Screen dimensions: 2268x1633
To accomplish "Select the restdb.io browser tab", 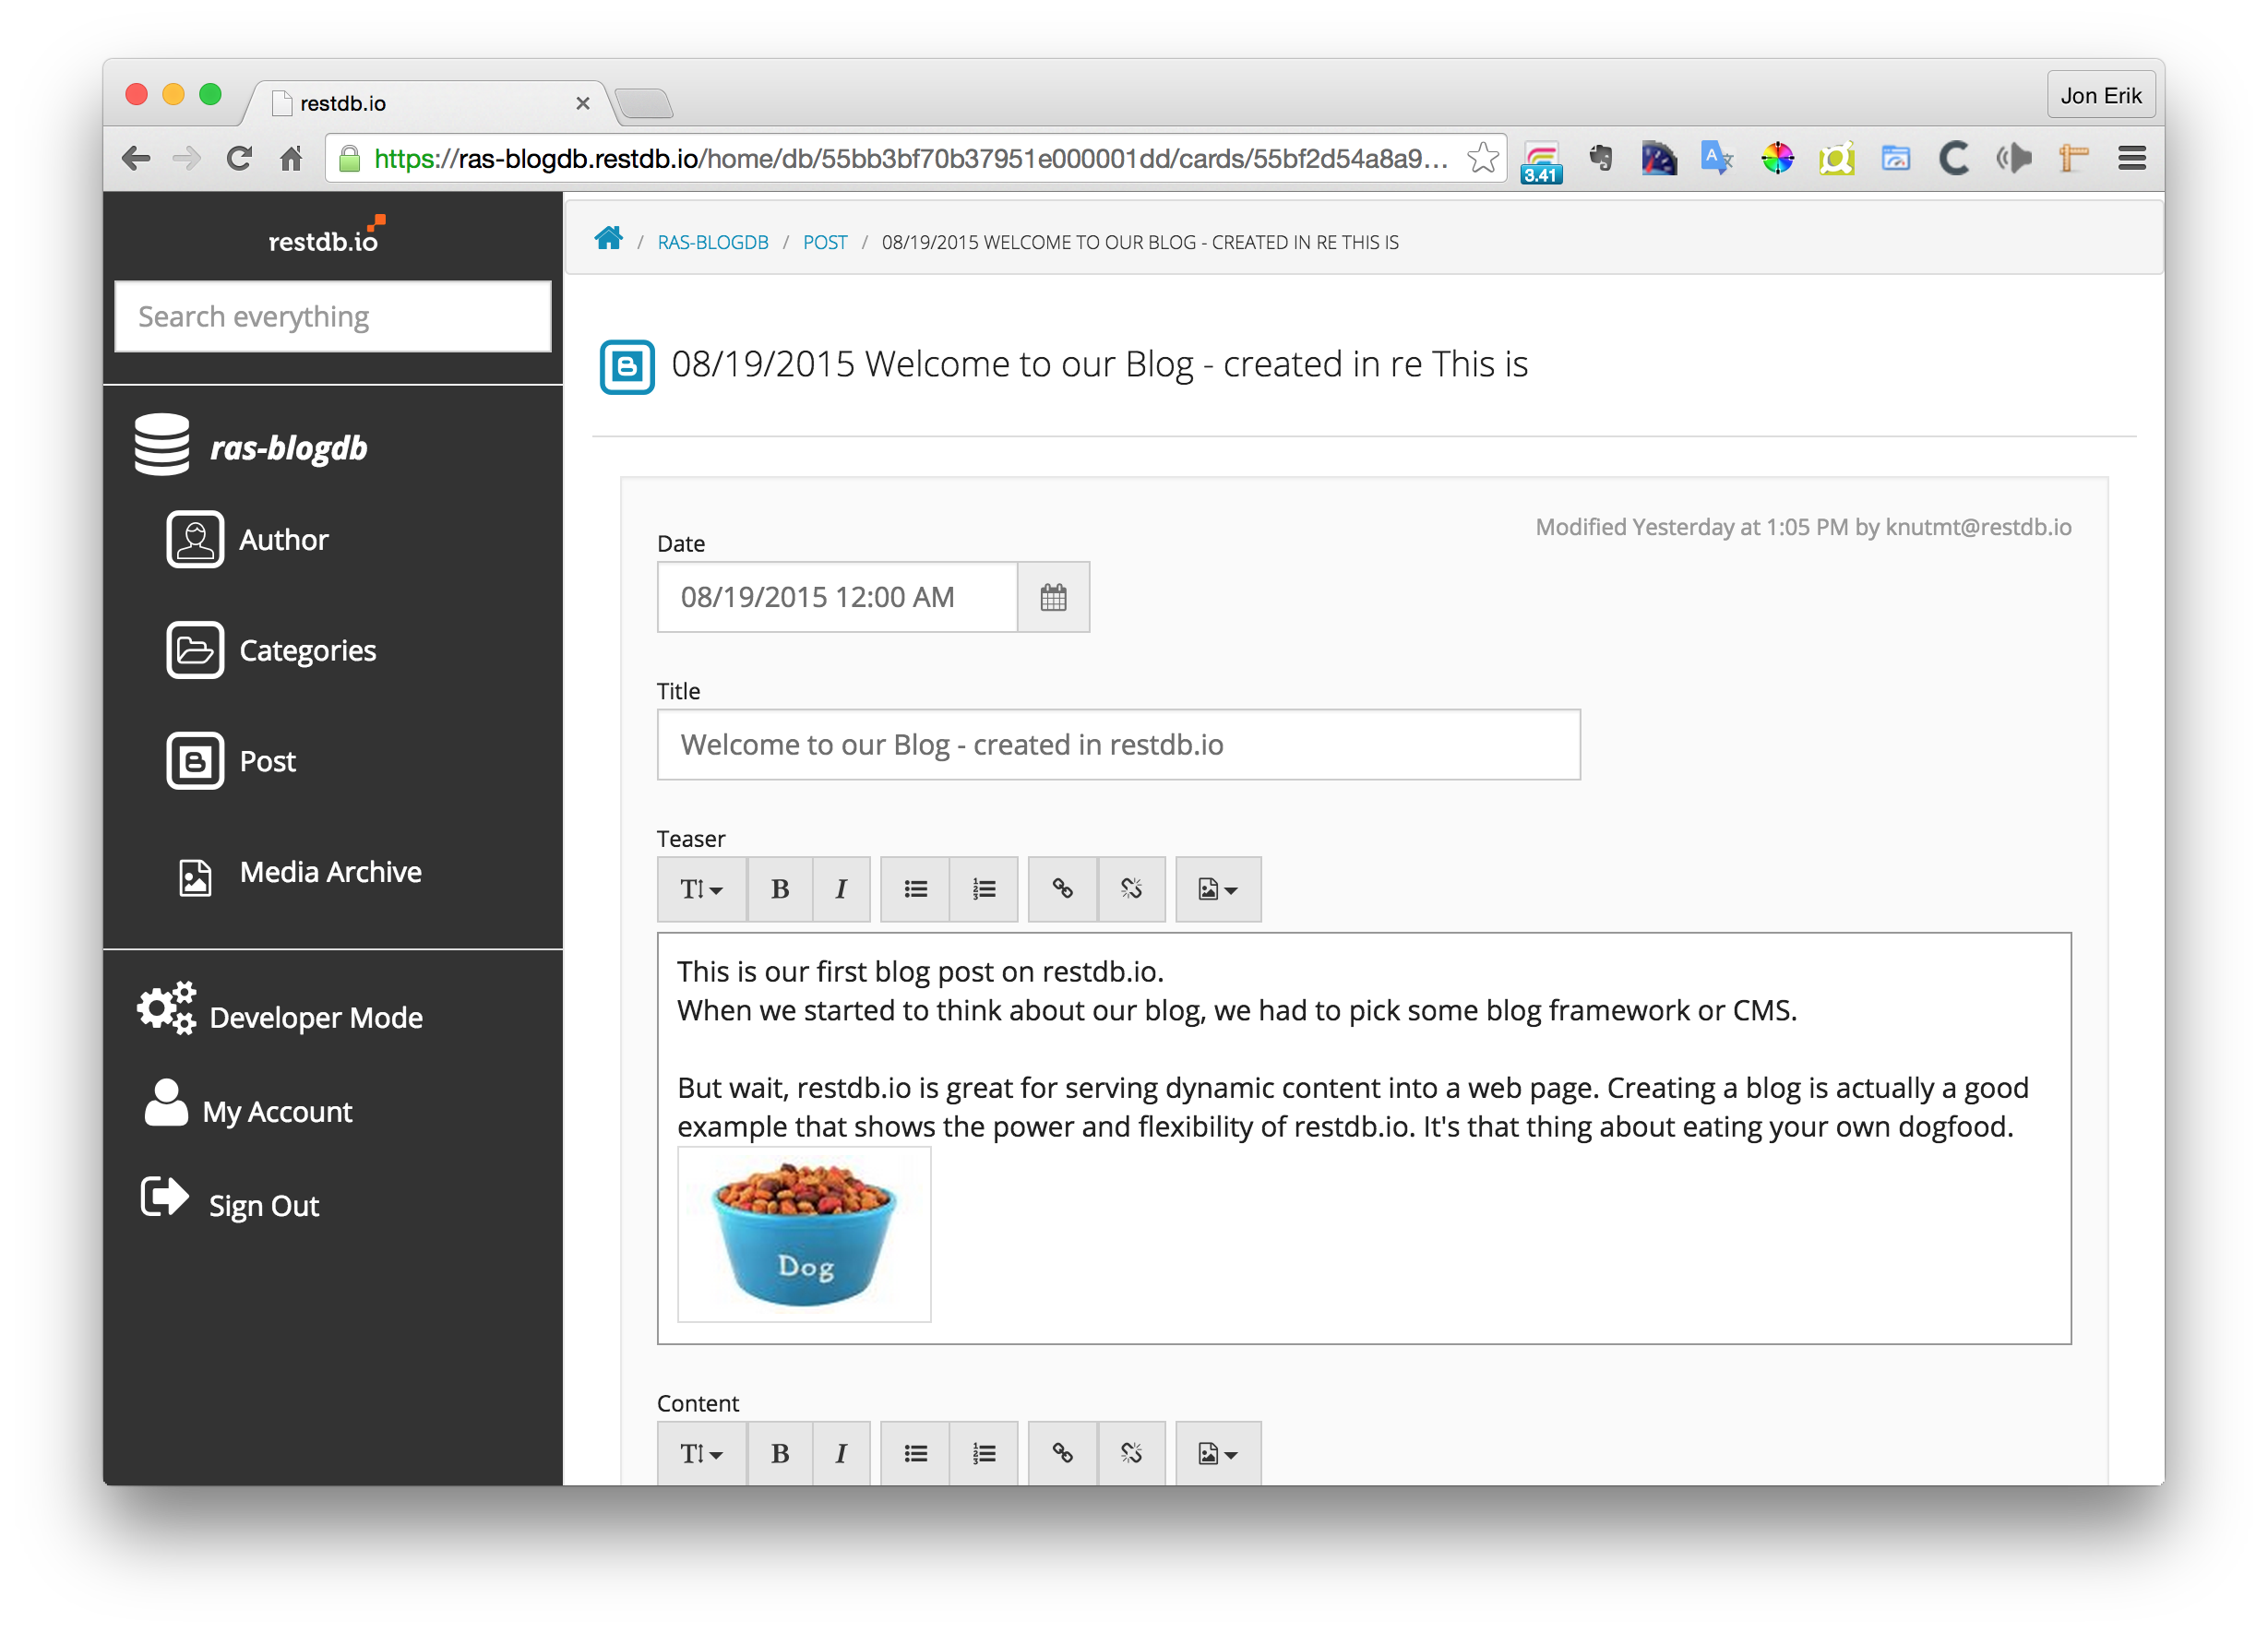I will 430,103.
